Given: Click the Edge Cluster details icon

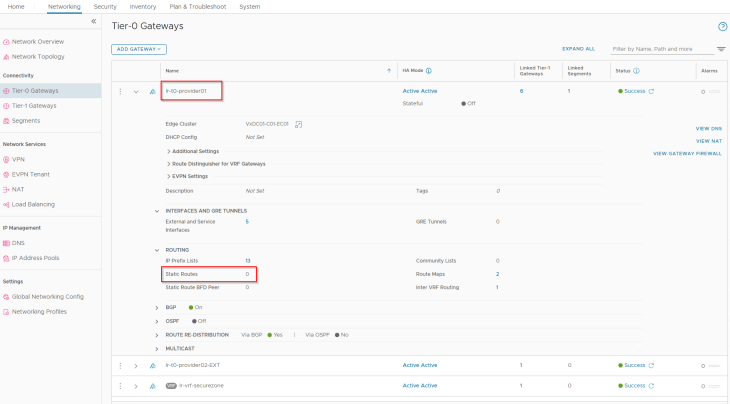Looking at the screenshot, I should tap(299, 124).
